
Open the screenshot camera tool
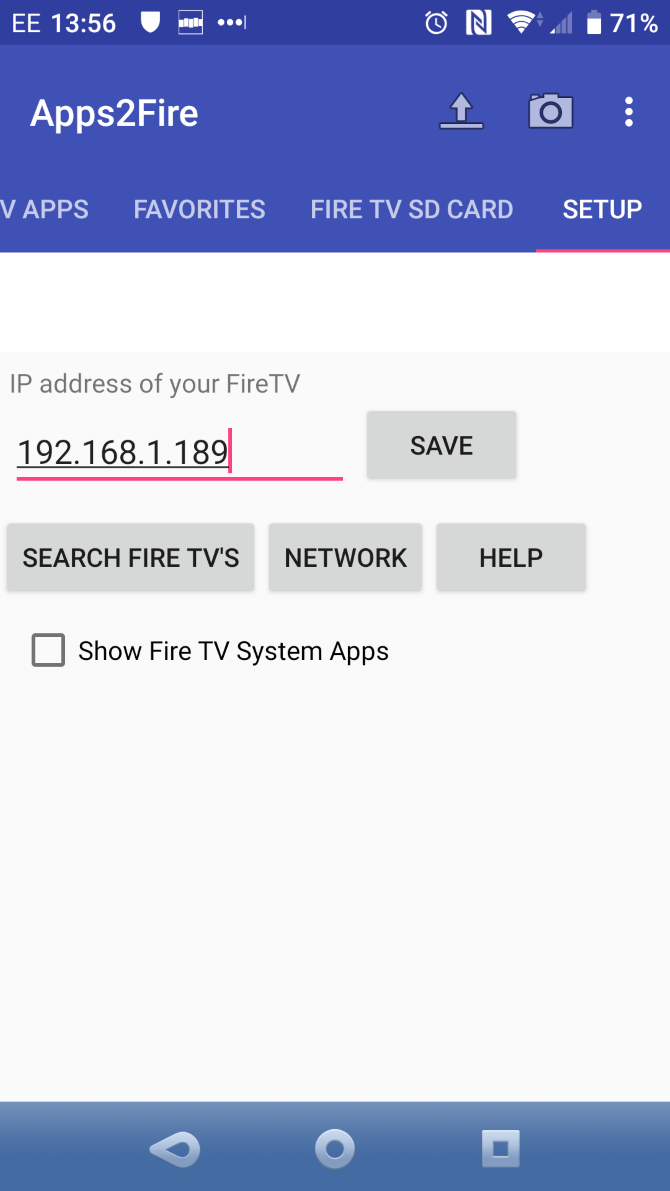[x=550, y=112]
